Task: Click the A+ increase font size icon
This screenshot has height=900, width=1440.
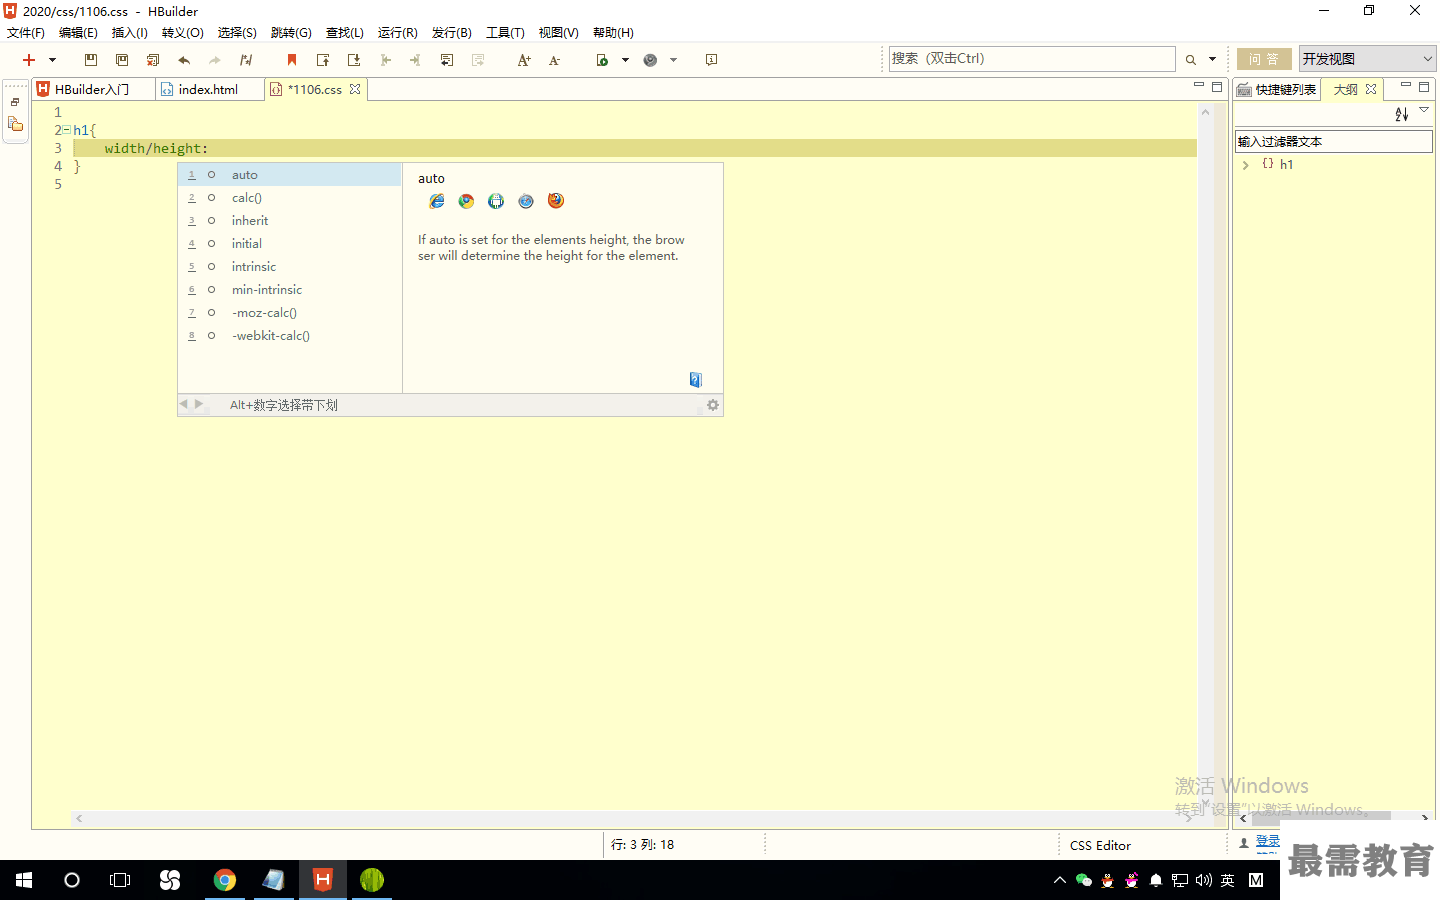Action: (524, 60)
